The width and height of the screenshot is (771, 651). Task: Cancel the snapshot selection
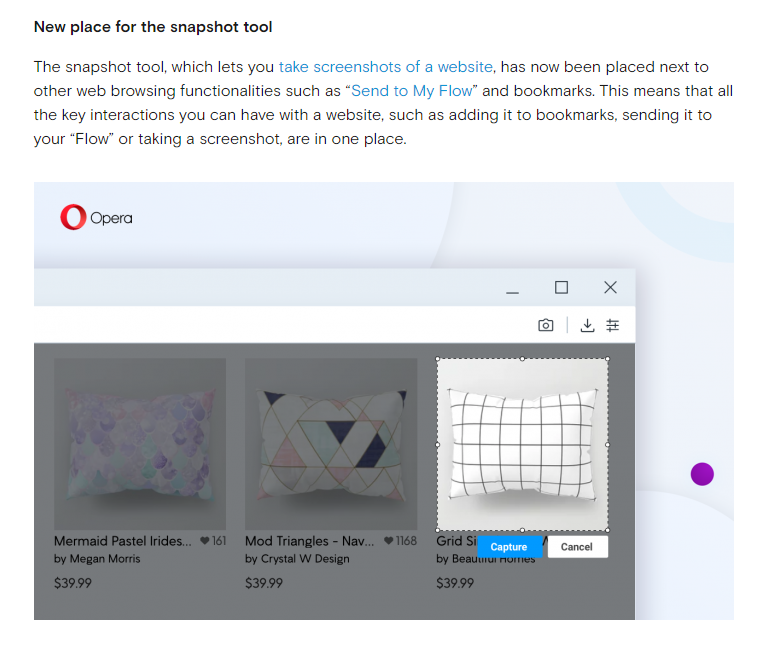pos(577,547)
